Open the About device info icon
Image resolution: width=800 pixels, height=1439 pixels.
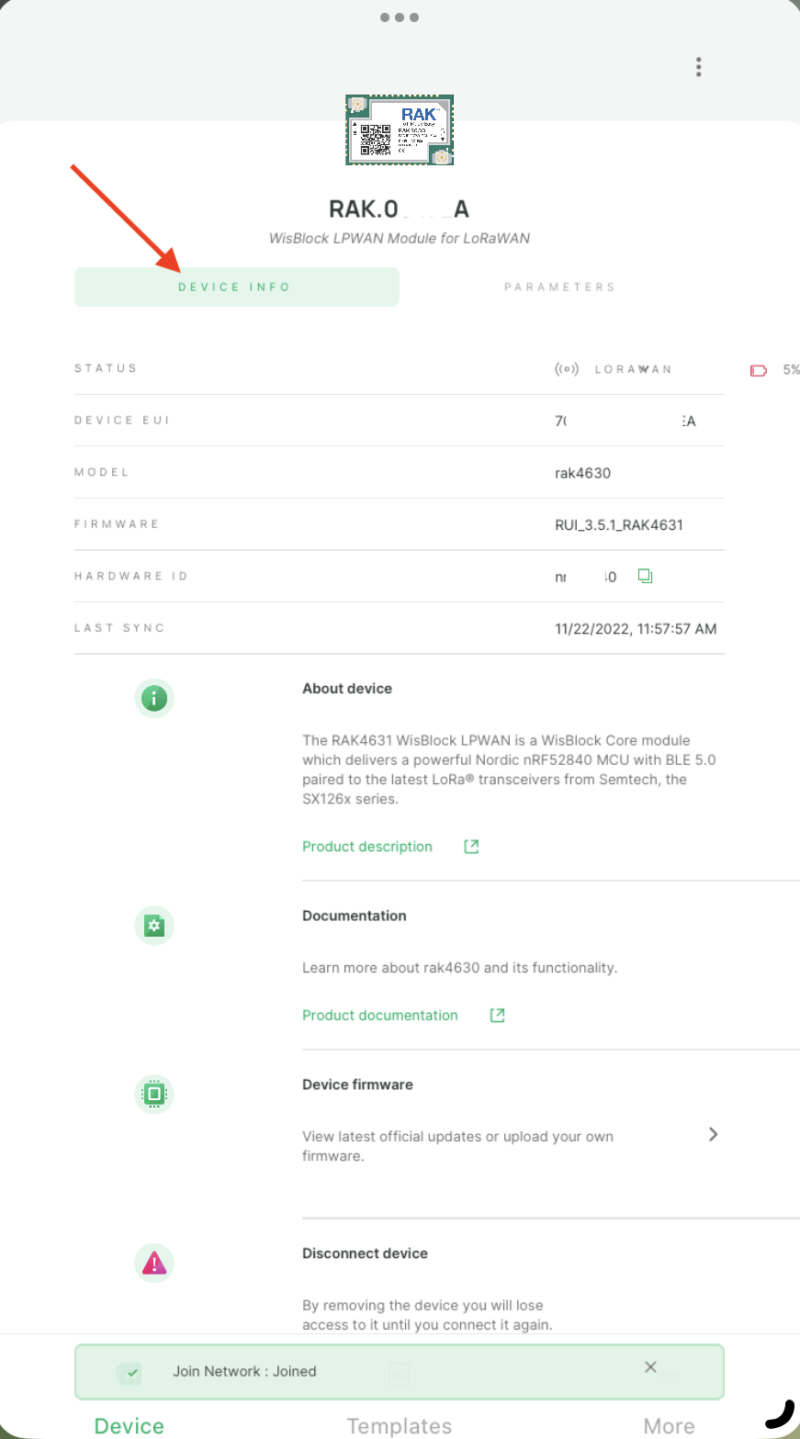click(154, 698)
